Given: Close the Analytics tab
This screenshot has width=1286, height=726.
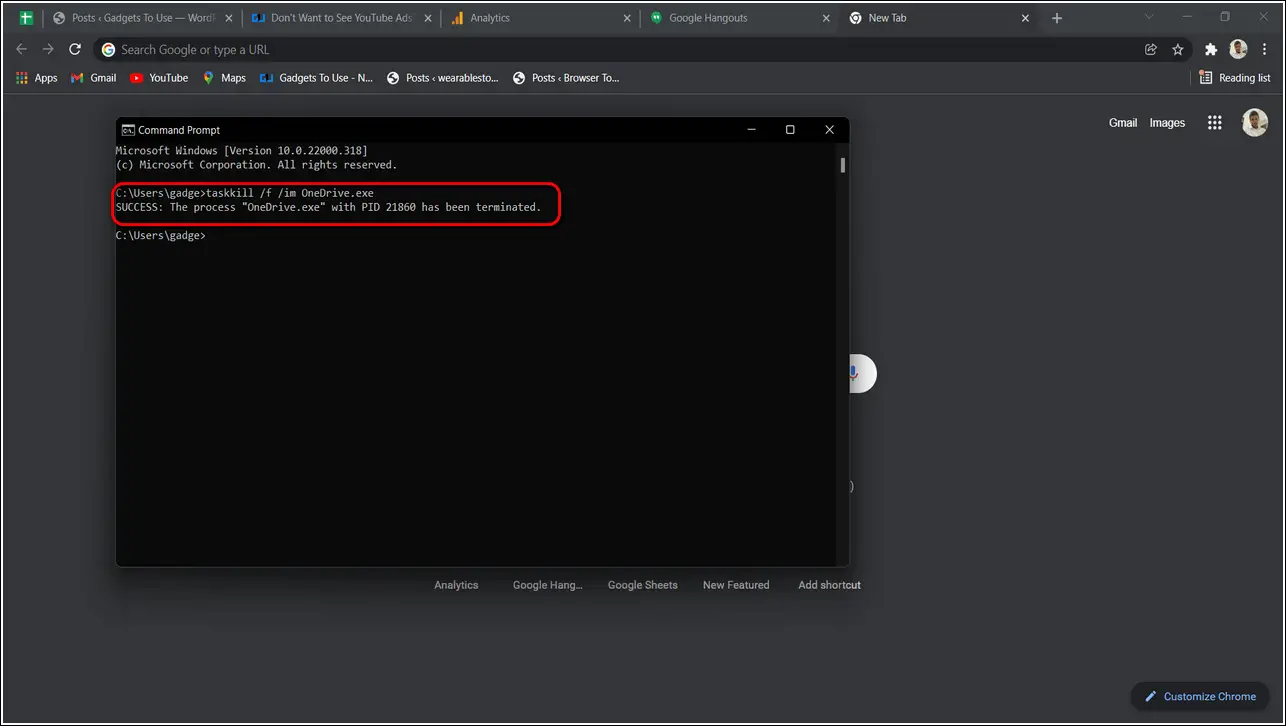Looking at the screenshot, I should pos(627,18).
